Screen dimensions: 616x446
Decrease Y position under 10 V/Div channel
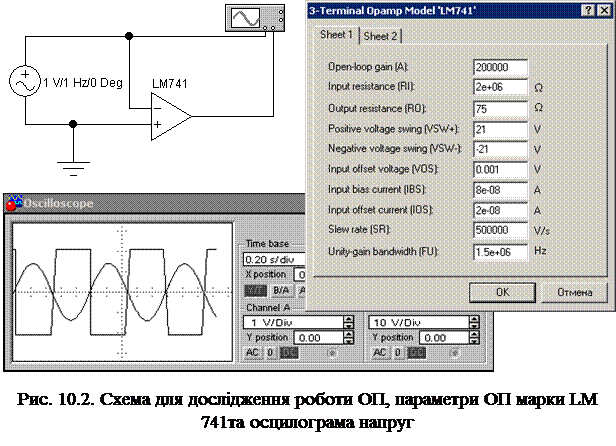[474, 340]
